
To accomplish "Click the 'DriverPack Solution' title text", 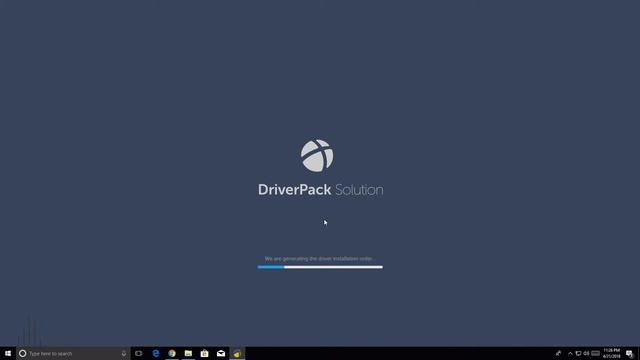I will point(320,190).
